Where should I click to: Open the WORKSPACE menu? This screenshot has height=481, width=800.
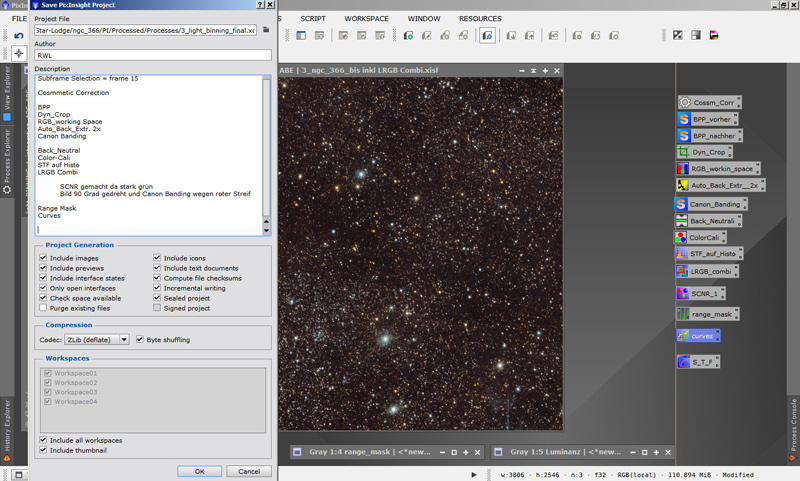(366, 18)
